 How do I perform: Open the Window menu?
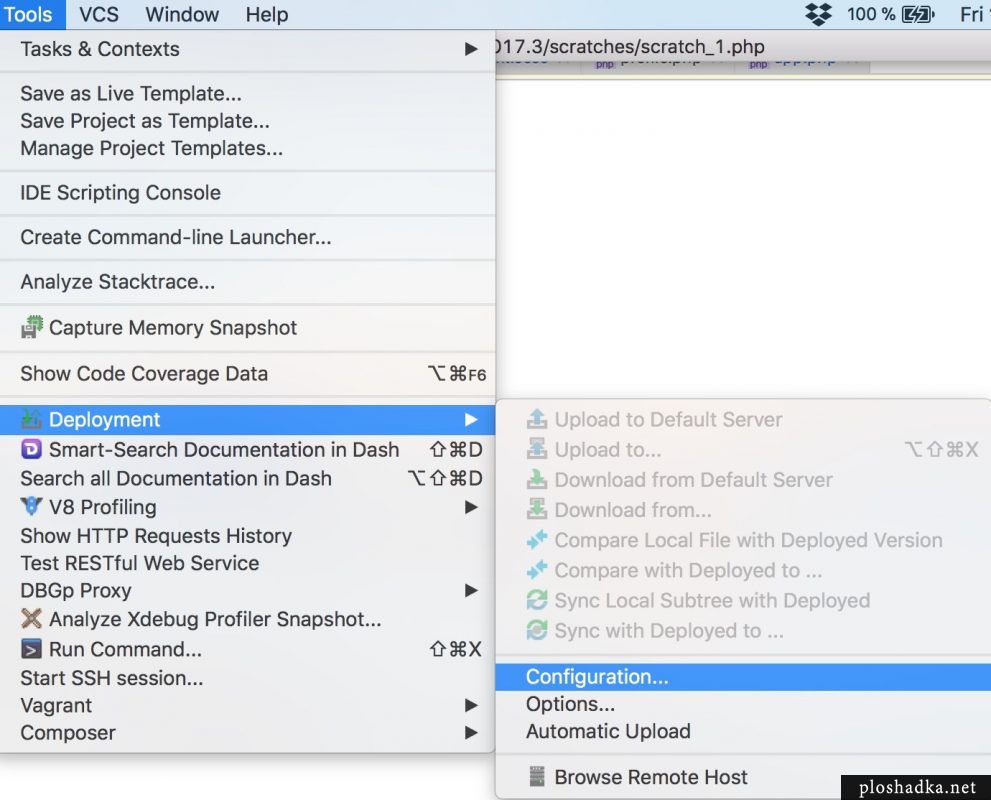click(x=181, y=14)
